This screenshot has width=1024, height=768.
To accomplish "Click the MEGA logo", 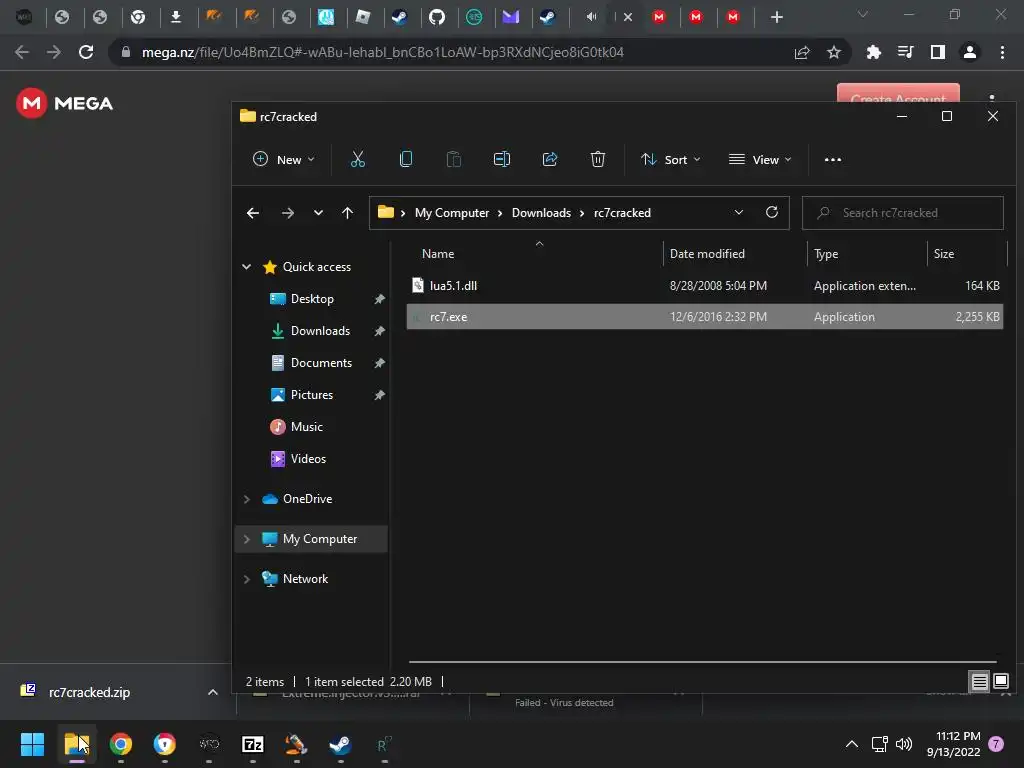I will click(64, 103).
